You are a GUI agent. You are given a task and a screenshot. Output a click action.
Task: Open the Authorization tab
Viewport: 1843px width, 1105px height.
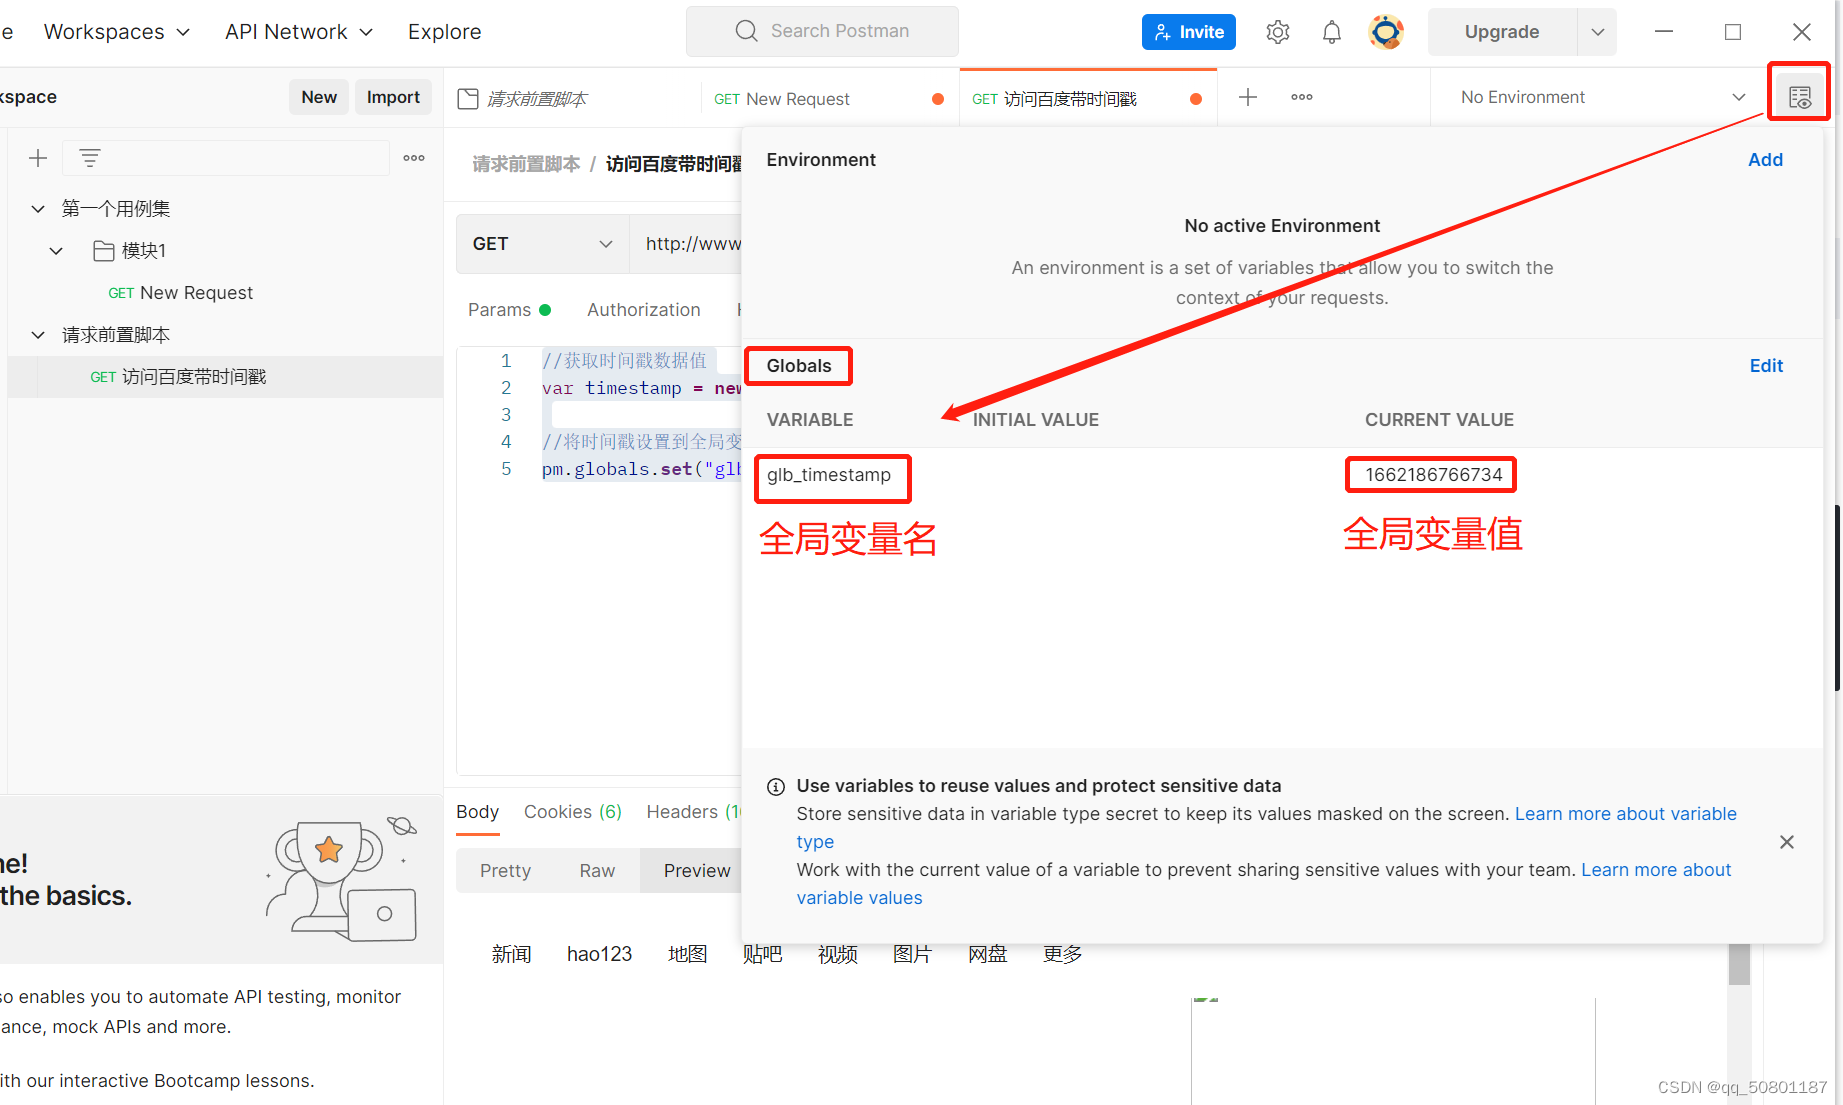click(x=643, y=310)
